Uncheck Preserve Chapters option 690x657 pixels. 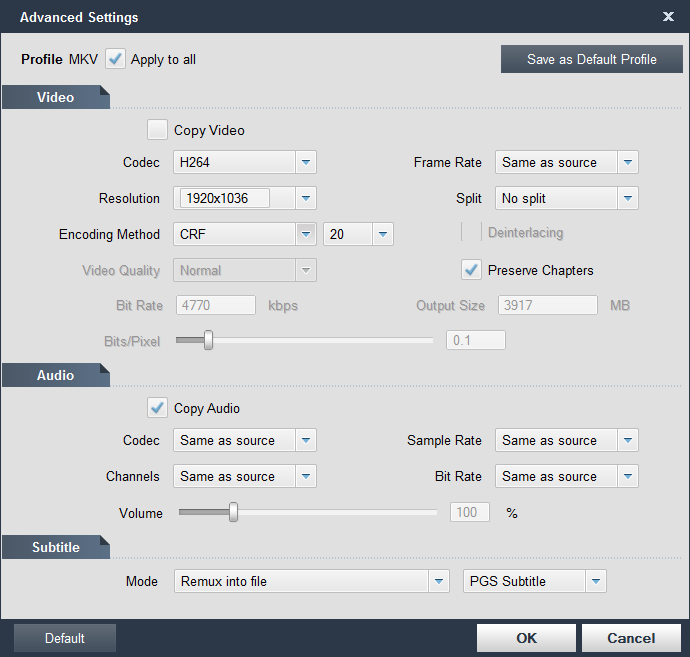(x=471, y=270)
